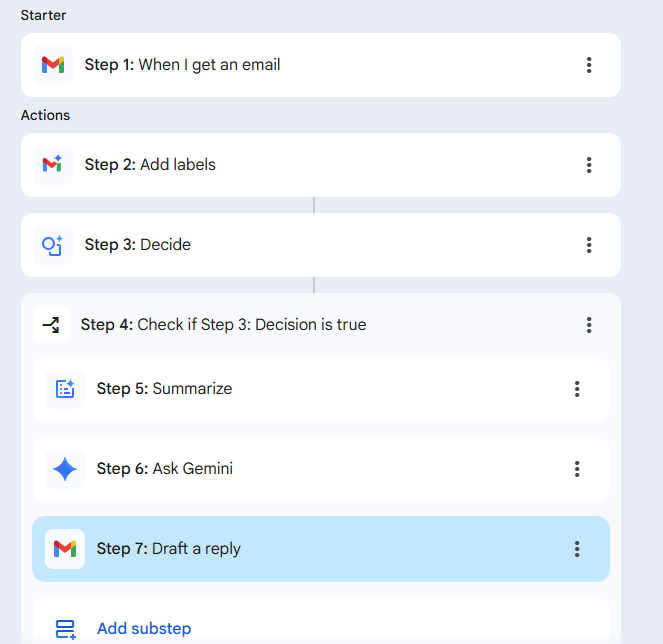
Task: Open more options for Add labels step
Action: [589, 165]
